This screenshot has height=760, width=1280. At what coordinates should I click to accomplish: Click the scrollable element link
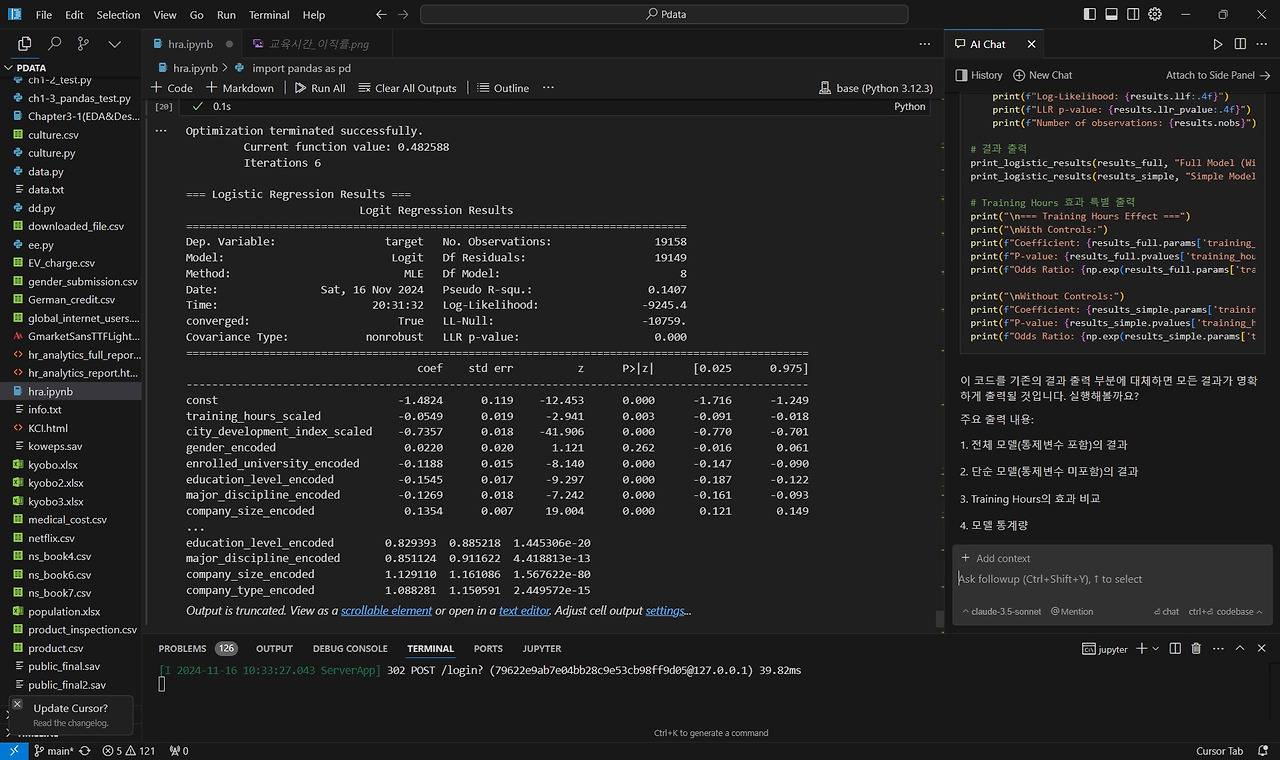(386, 611)
